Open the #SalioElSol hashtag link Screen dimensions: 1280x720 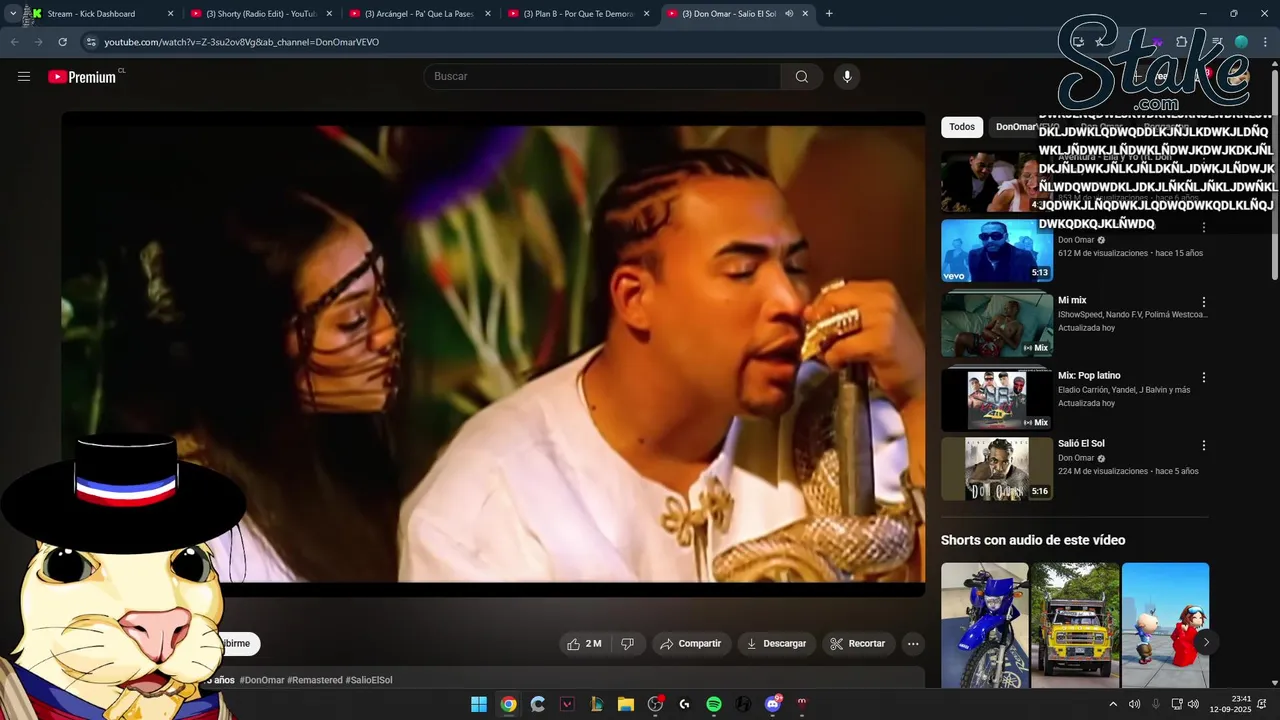[369, 680]
